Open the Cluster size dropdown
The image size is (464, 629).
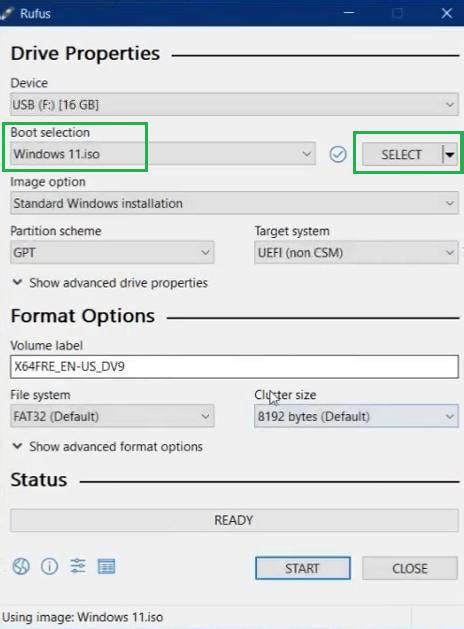click(x=356, y=416)
